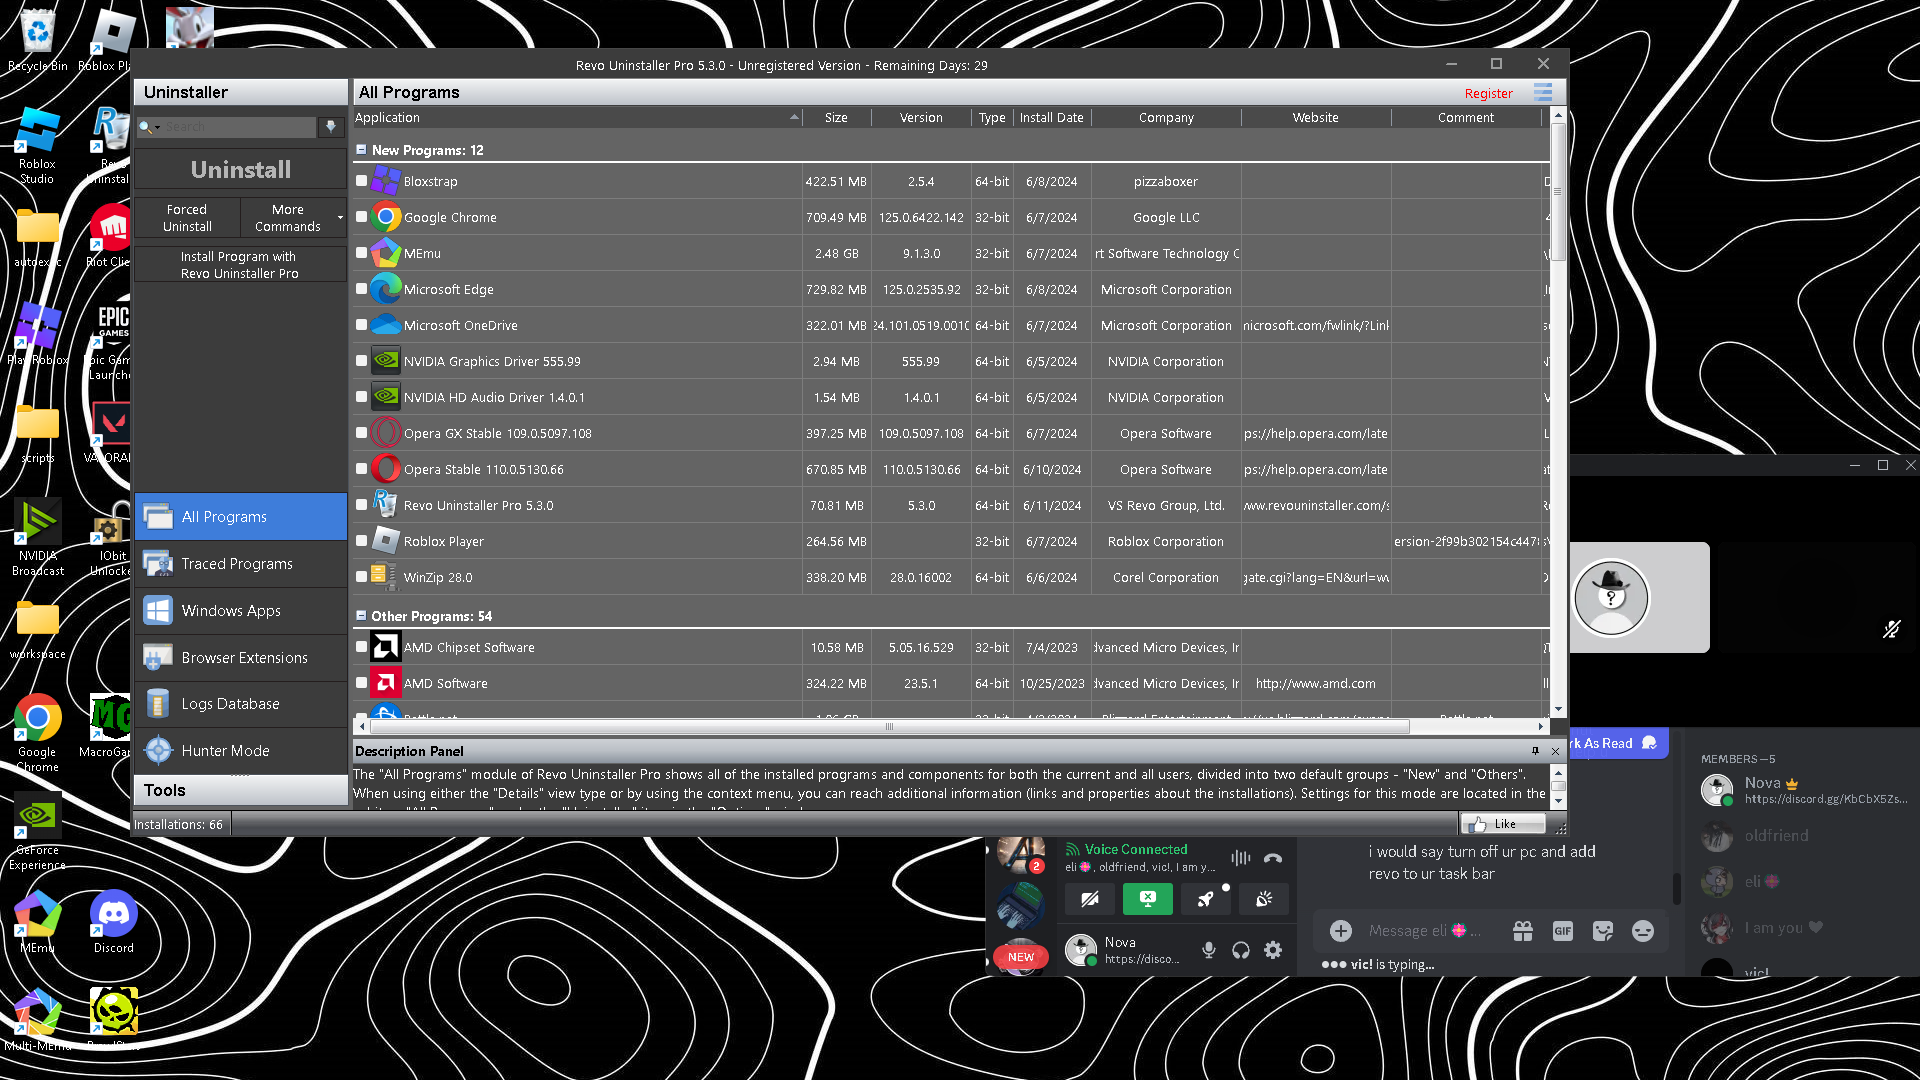The height and width of the screenshot is (1080, 1920).
Task: Collapse the New Programs group
Action: point(361,150)
